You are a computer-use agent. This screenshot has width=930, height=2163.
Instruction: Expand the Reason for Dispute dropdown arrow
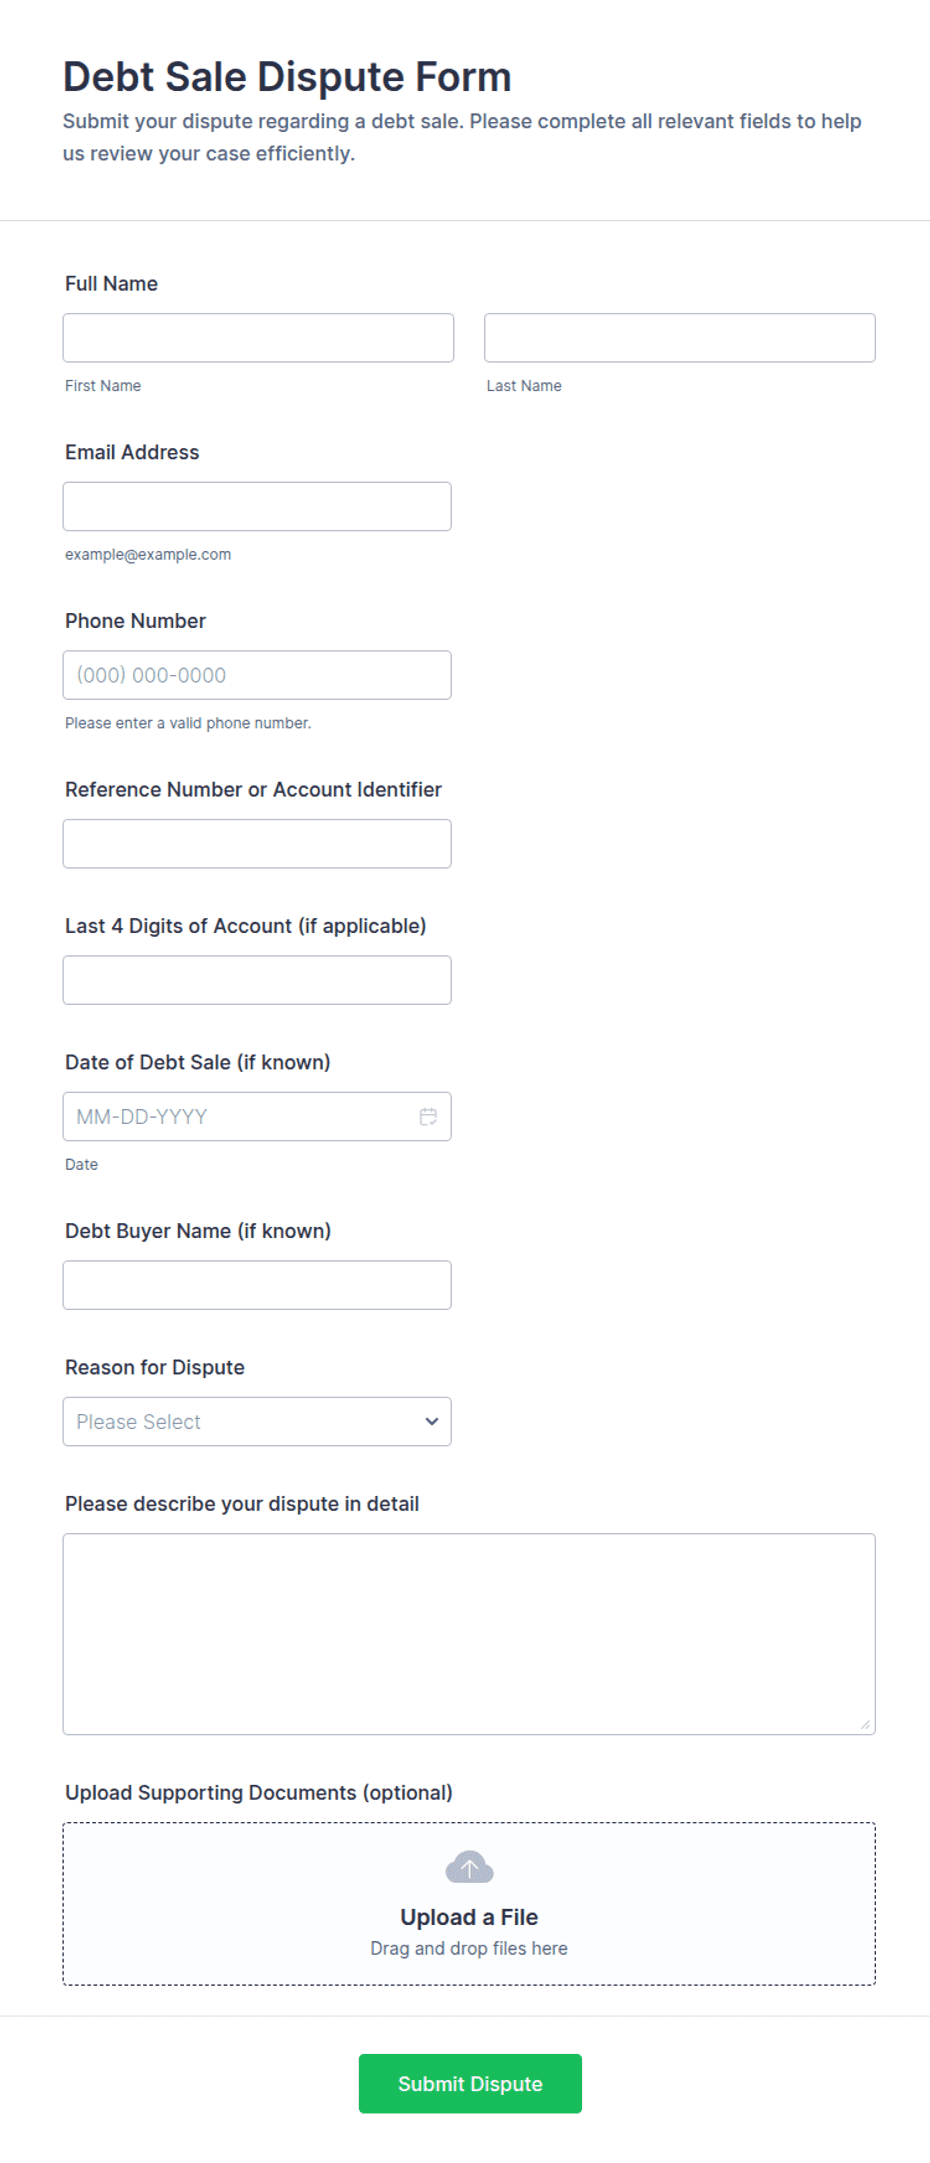432,1421
